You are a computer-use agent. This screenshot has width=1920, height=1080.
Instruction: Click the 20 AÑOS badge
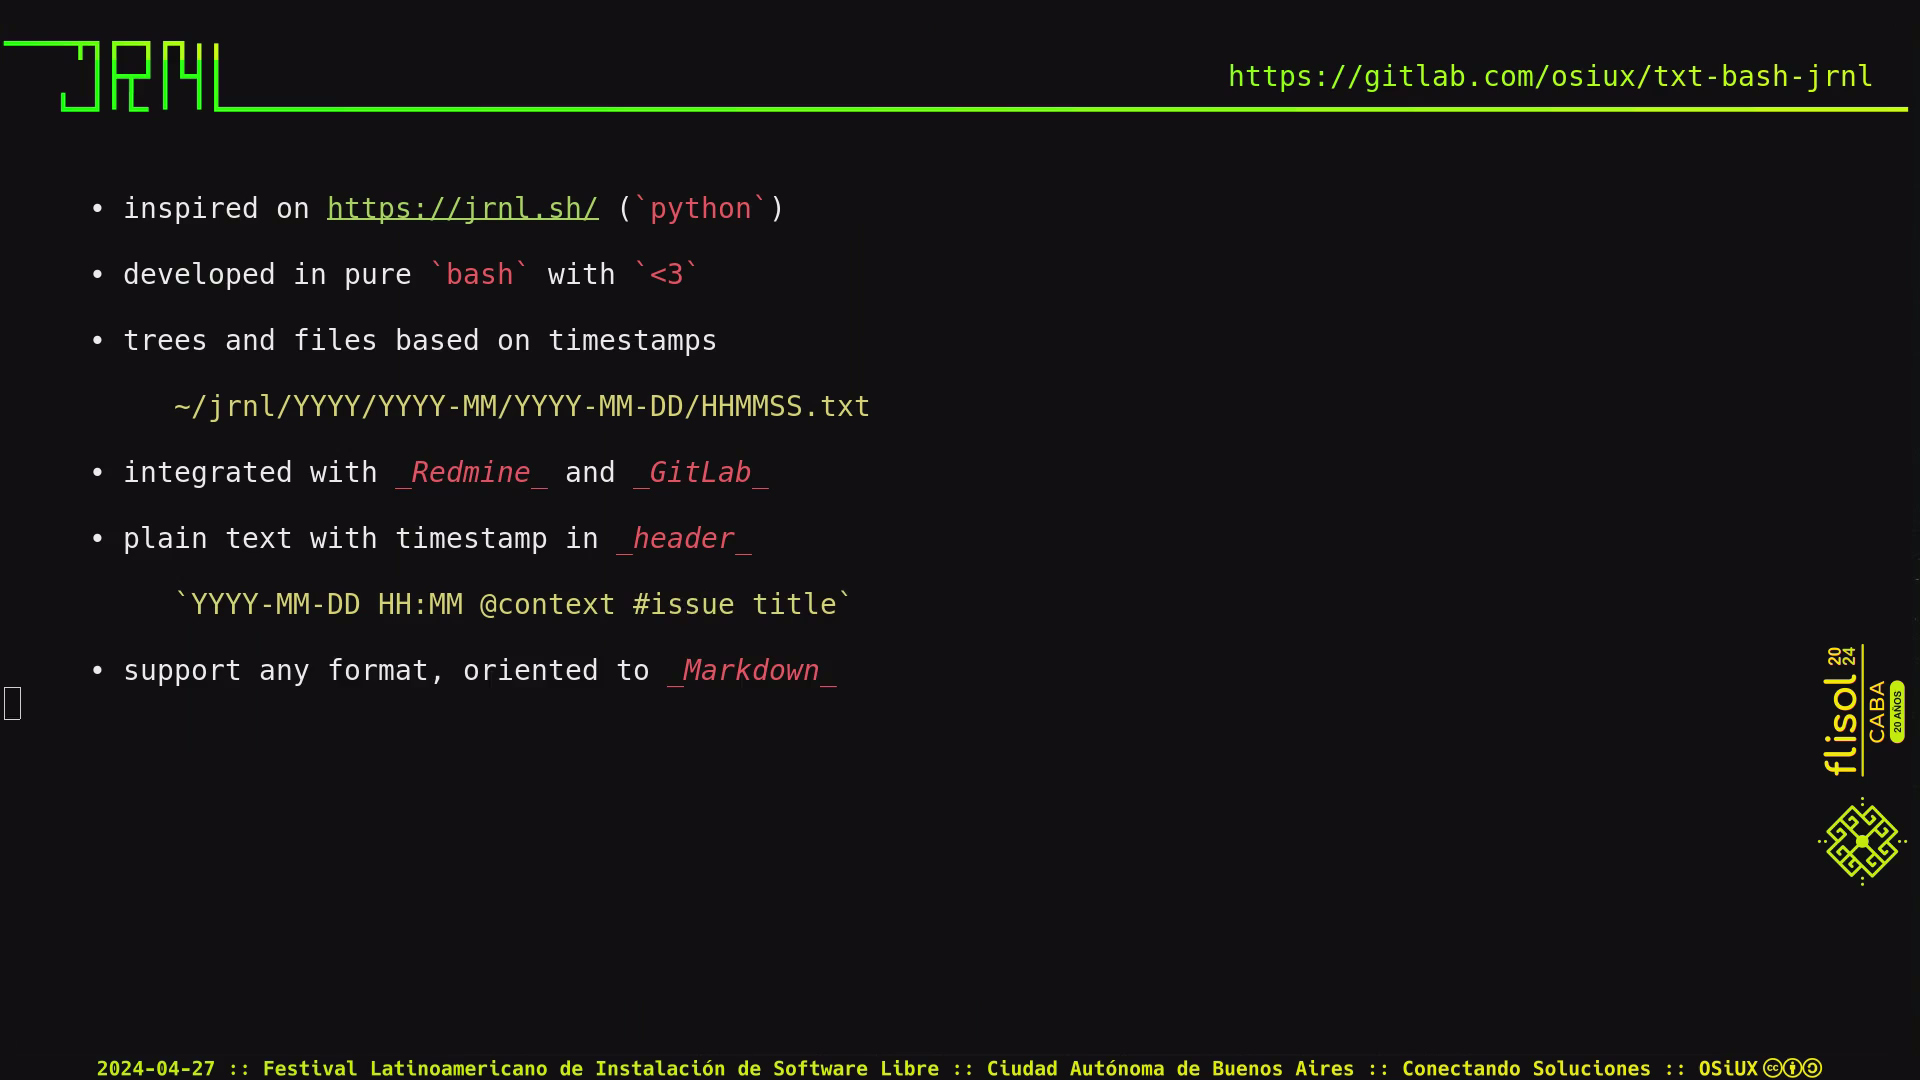[1897, 712]
